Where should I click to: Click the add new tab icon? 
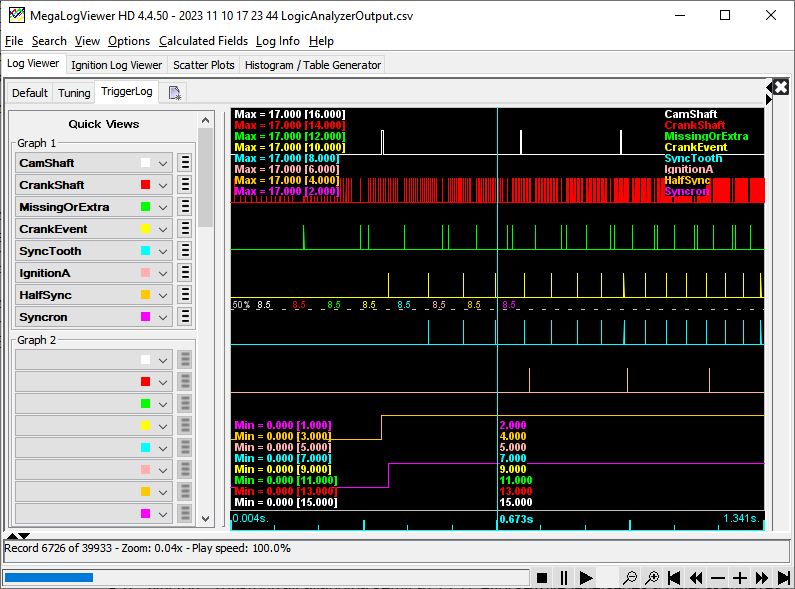pyautogui.click(x=175, y=93)
